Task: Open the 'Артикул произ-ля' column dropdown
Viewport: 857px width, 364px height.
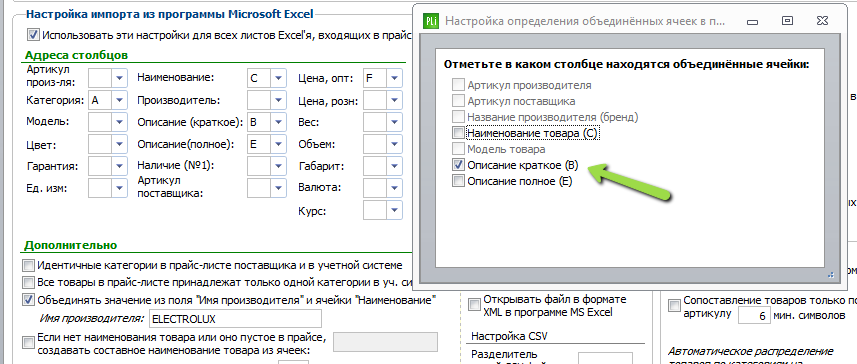Action: 119,79
